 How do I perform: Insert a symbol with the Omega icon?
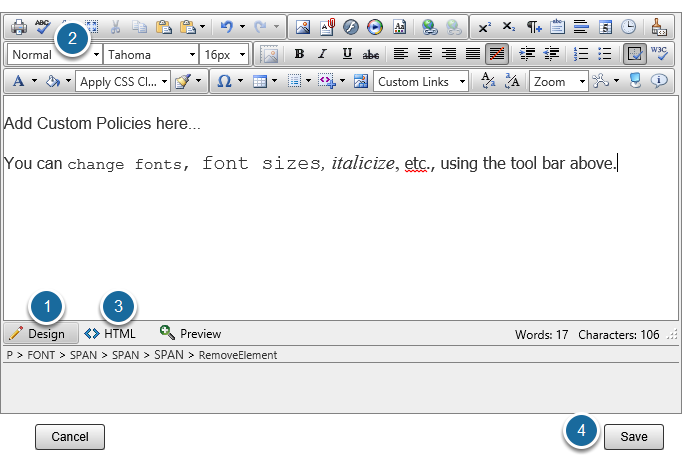click(x=224, y=81)
